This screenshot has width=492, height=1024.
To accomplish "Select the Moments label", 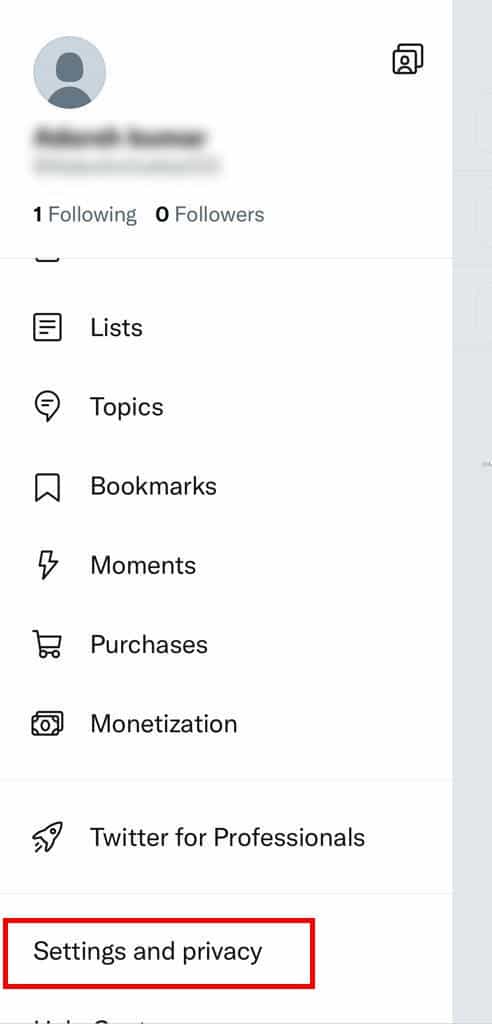I will click(x=143, y=566).
